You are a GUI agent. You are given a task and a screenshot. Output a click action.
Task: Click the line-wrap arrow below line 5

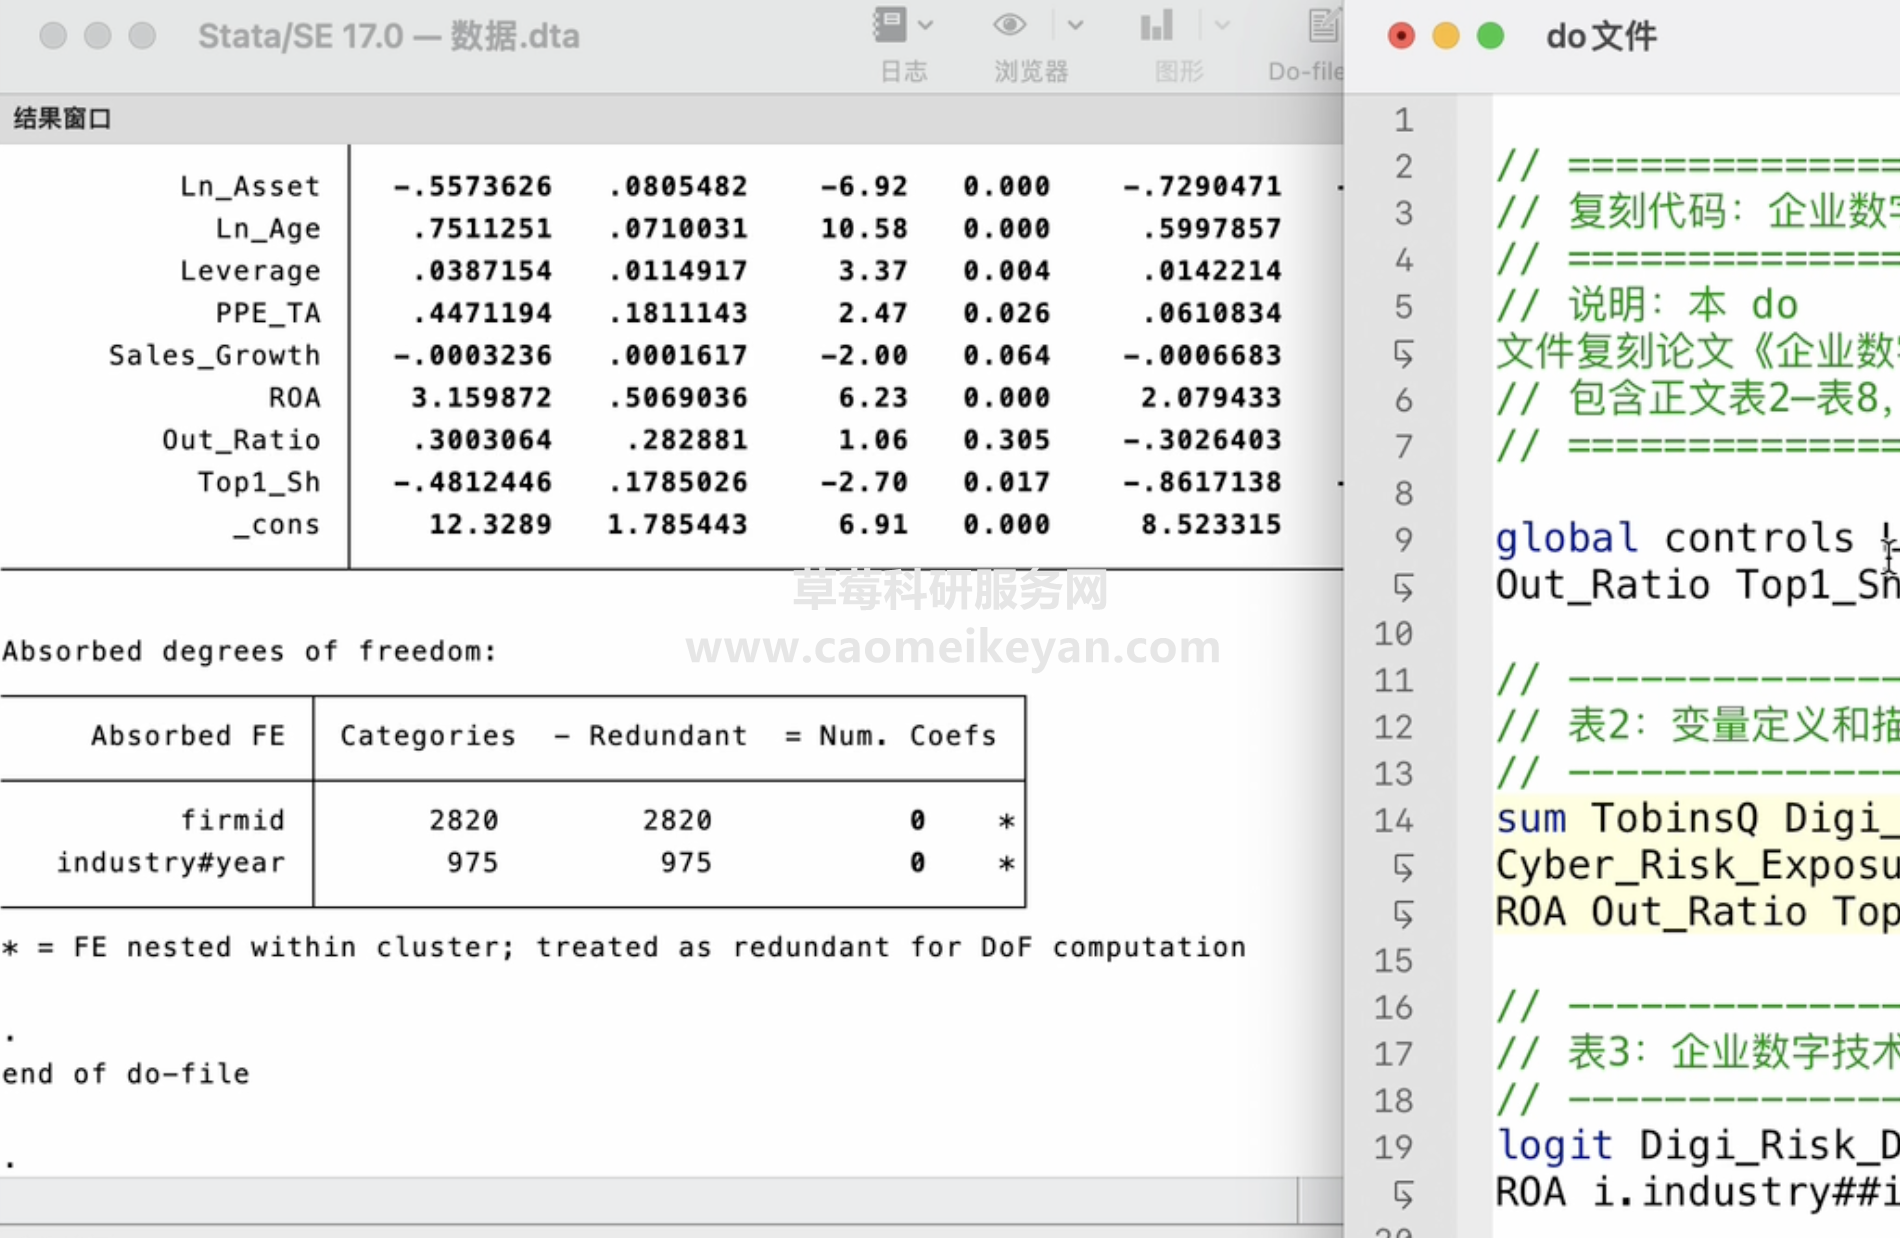[1403, 353]
